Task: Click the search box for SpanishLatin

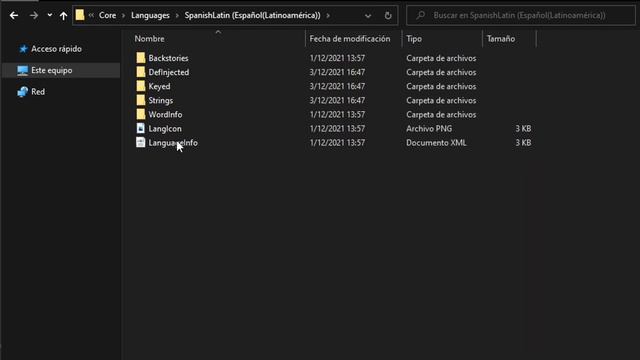Action: [521, 16]
